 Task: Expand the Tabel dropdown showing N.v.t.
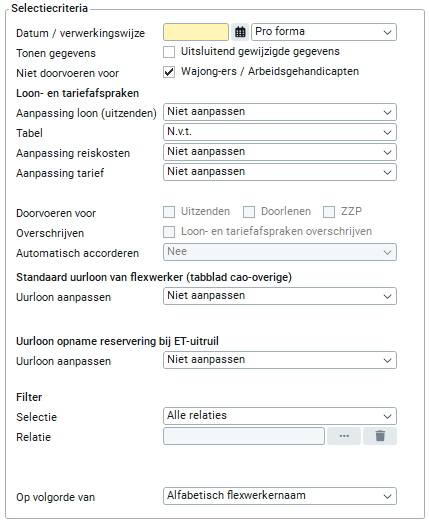tap(280, 132)
